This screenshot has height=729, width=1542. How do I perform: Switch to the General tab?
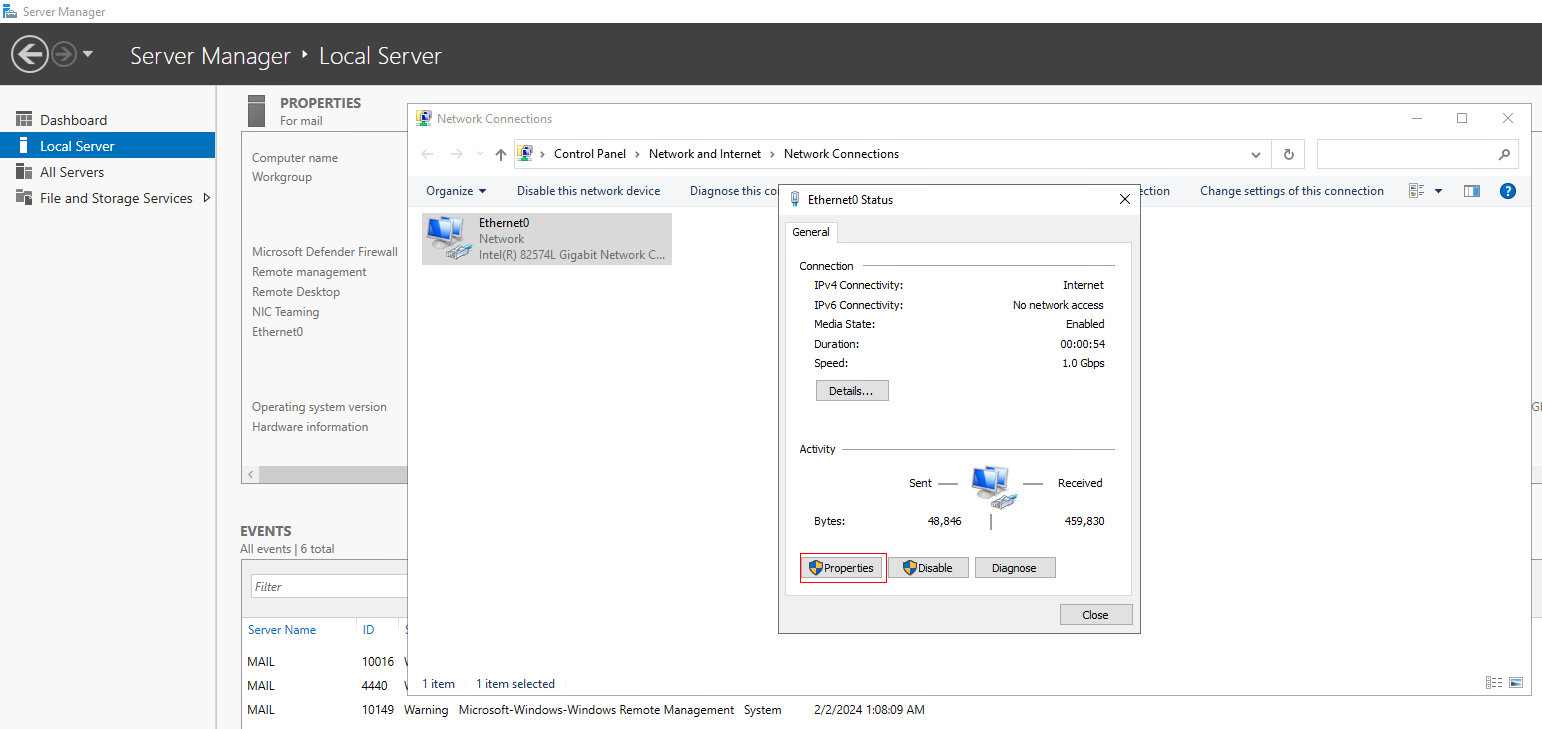(811, 232)
